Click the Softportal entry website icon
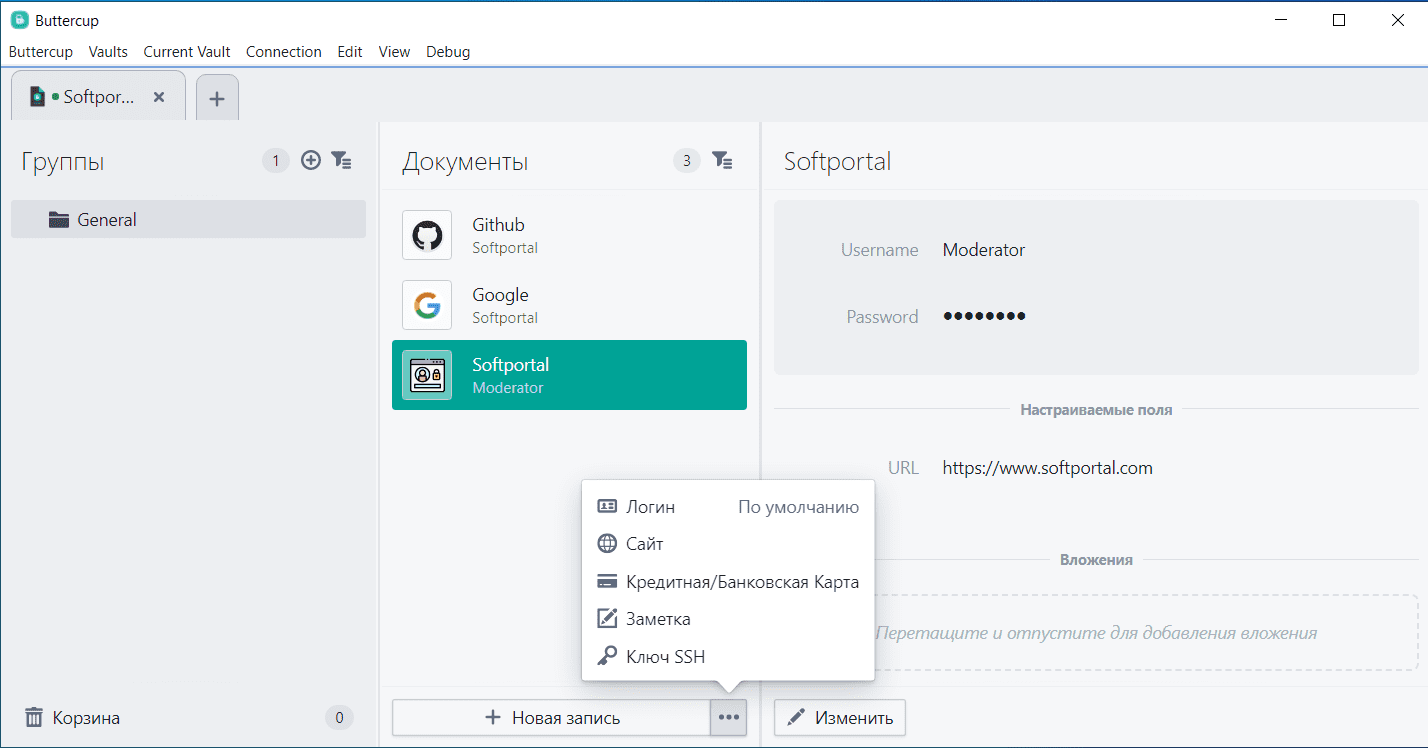Image resolution: width=1428 pixels, height=748 pixels. pyautogui.click(x=427, y=375)
